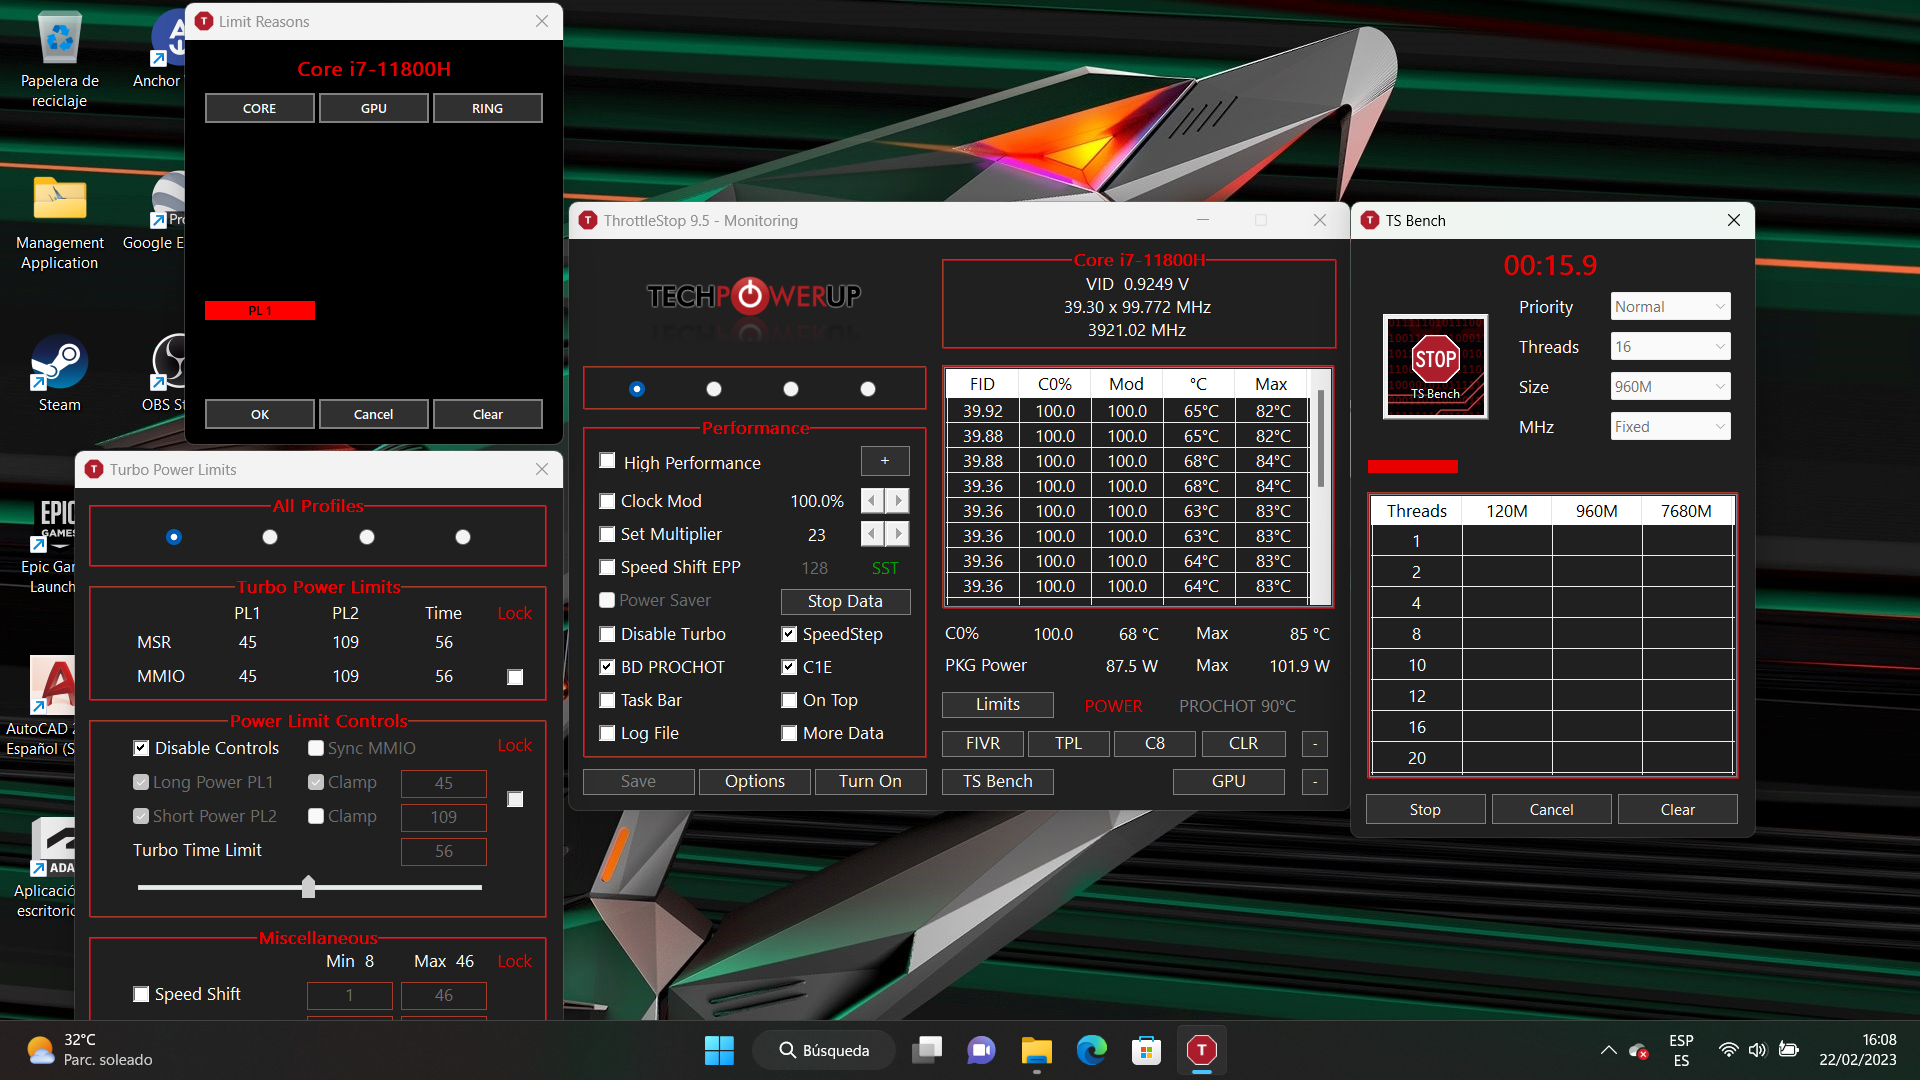This screenshot has width=1920, height=1080.
Task: Check the Disable Turbo option
Action: [x=607, y=634]
